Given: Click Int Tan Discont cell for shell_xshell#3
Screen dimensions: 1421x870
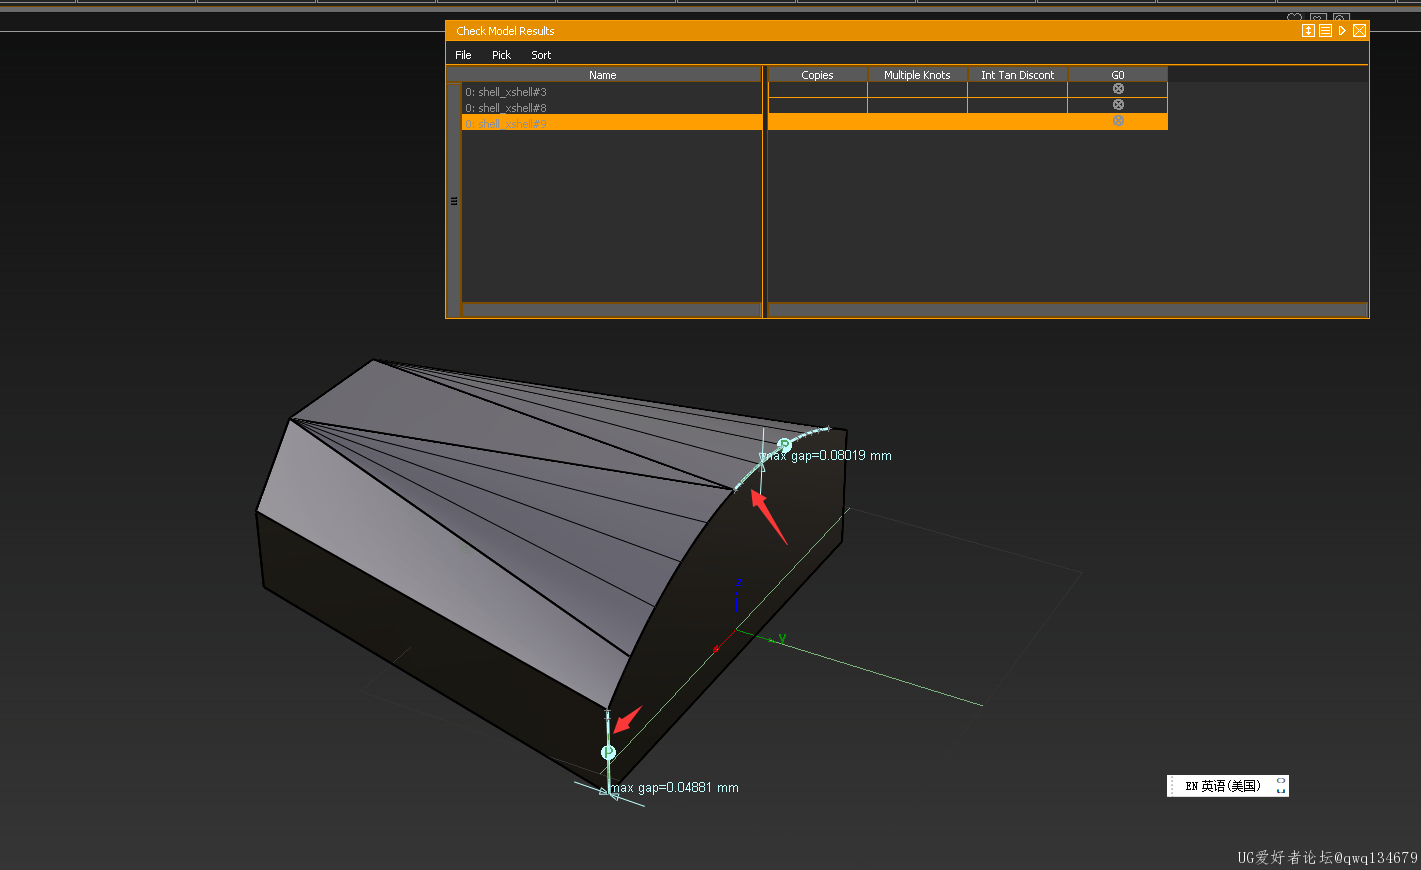Looking at the screenshot, I should 1017,90.
